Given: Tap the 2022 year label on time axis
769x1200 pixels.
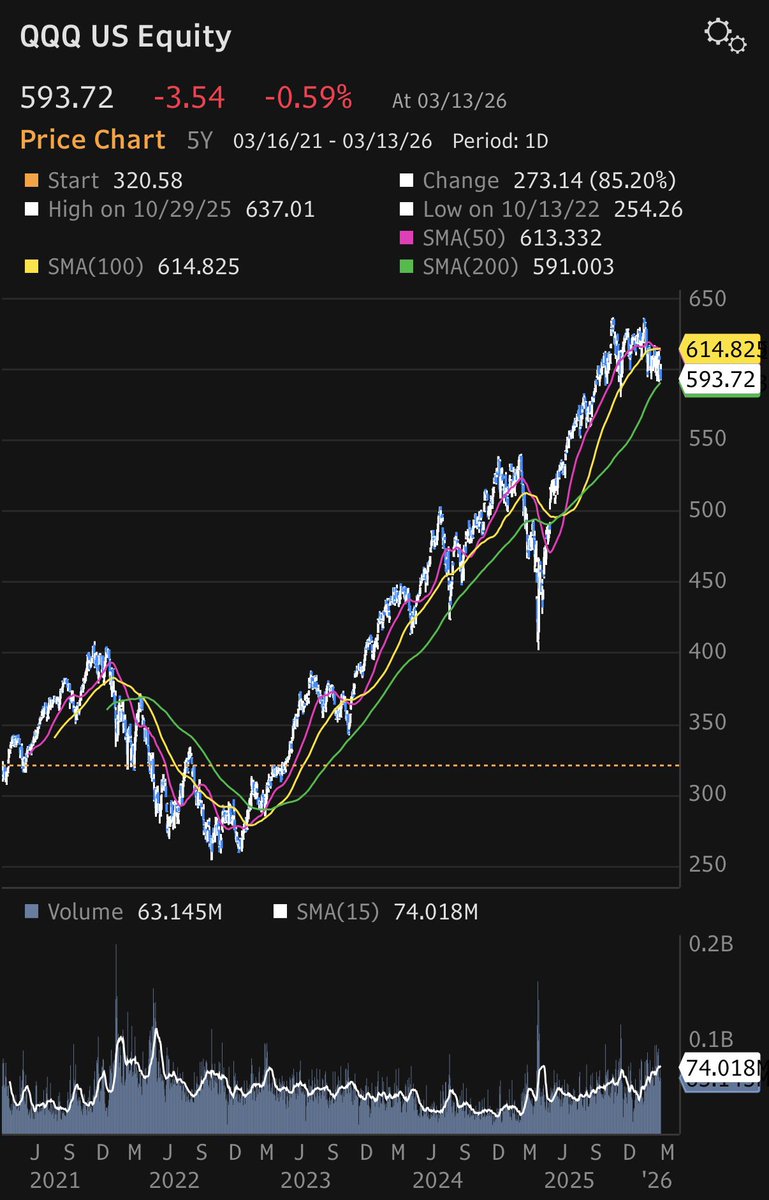Looking at the screenshot, I should click(172, 1181).
